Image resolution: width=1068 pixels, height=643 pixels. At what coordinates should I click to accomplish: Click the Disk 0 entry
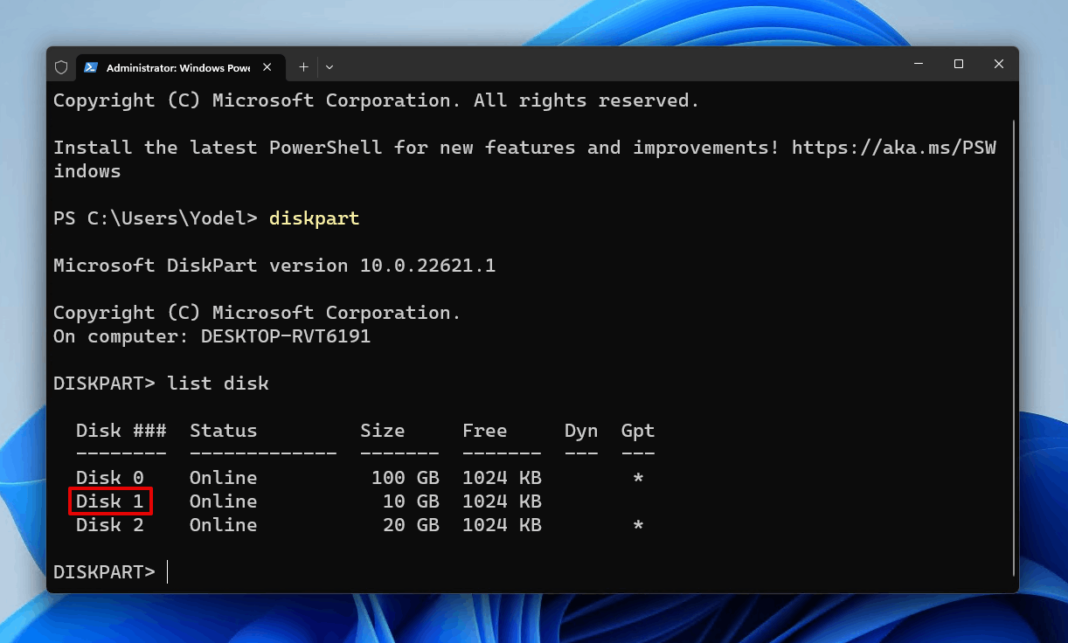pyautogui.click(x=110, y=478)
